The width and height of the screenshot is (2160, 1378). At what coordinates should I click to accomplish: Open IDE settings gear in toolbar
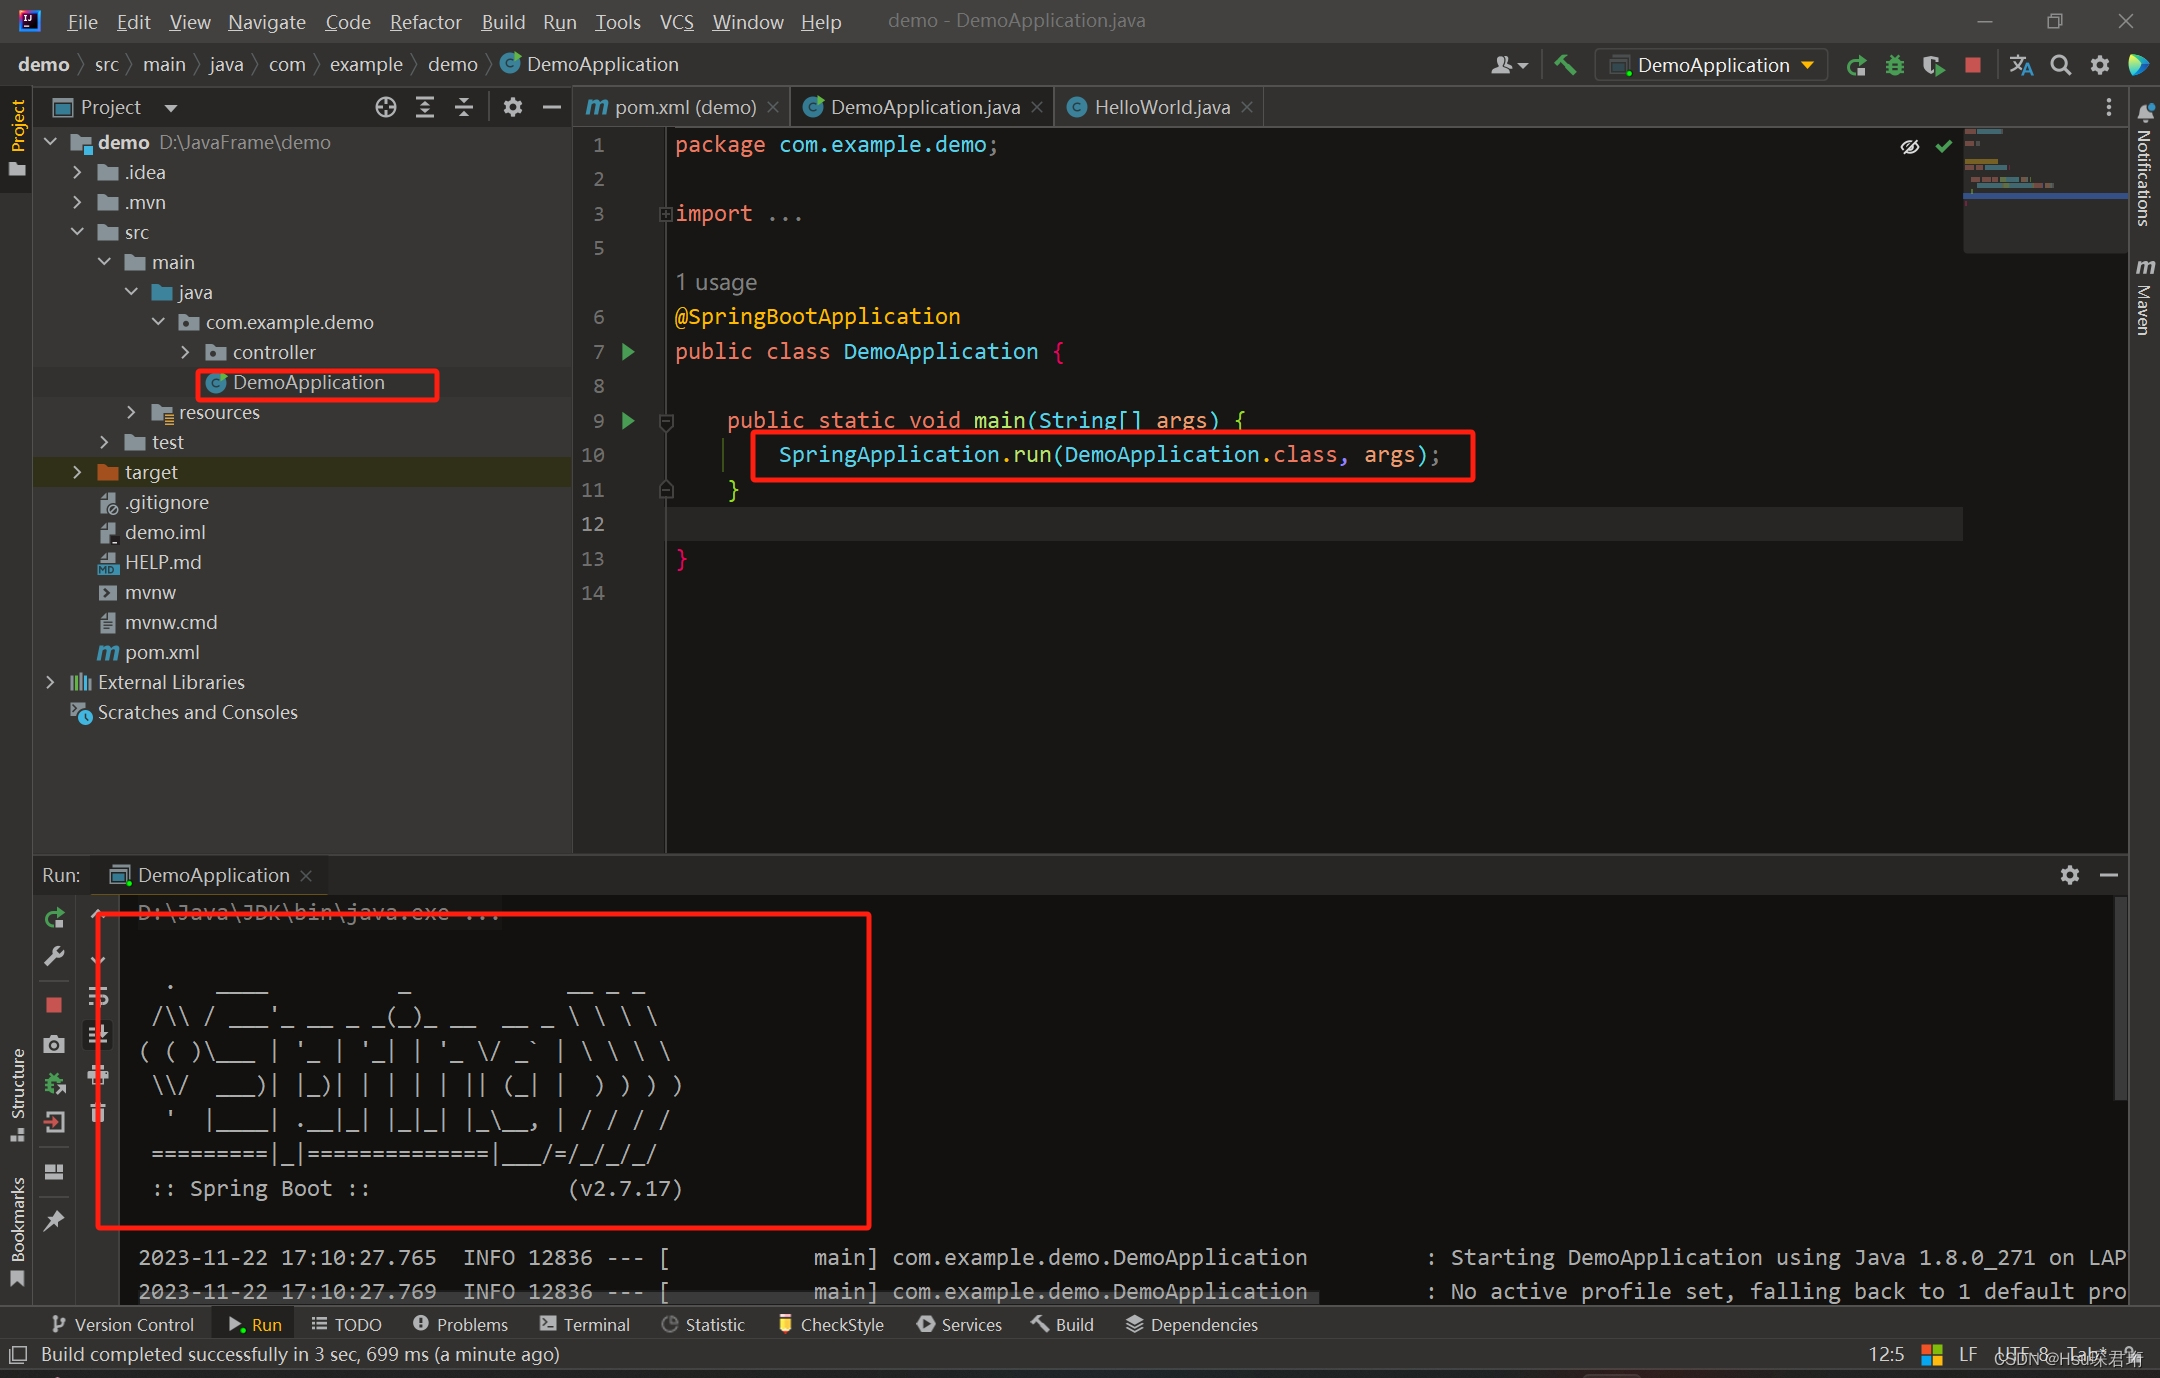(x=2100, y=65)
